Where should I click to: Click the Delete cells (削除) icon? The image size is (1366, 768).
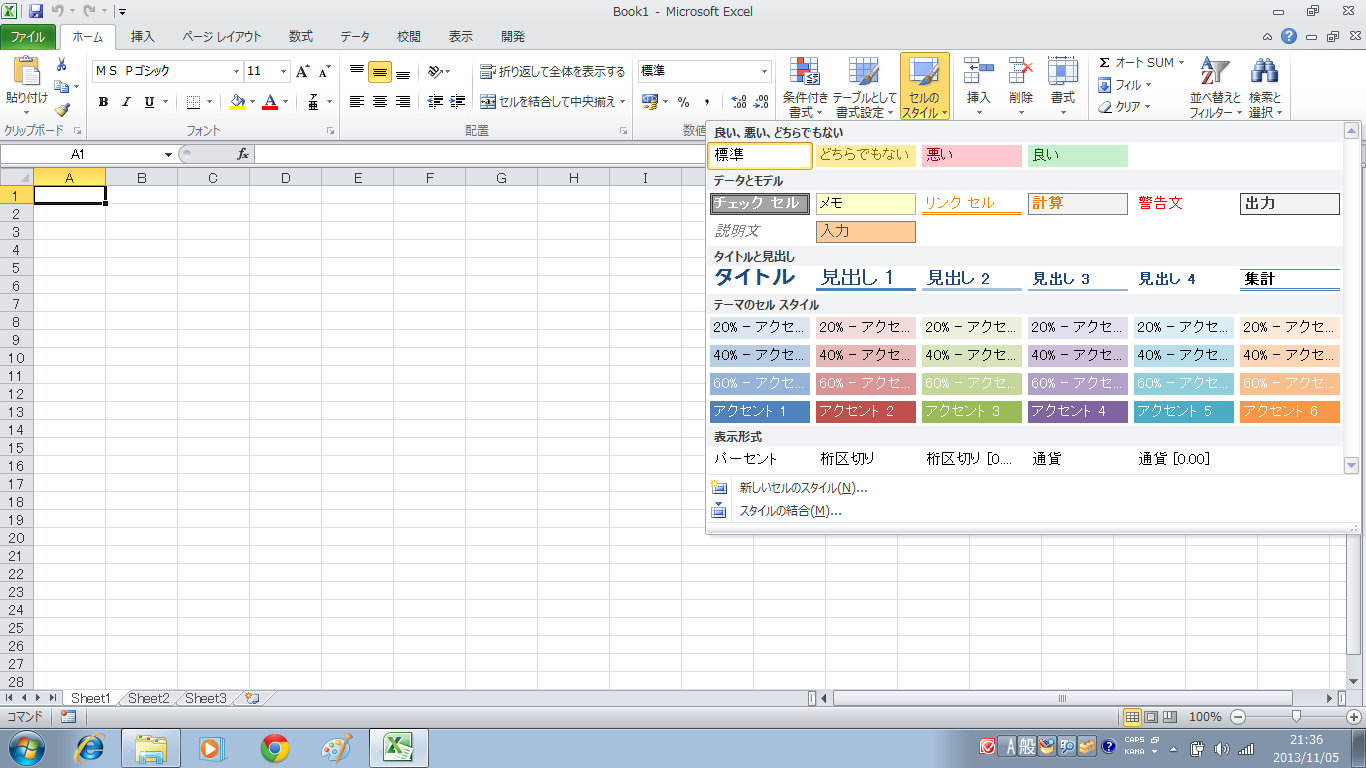coord(1020,72)
